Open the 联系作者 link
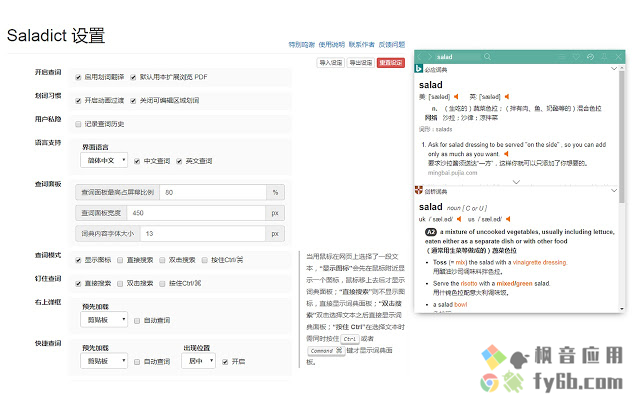Screen dimensions: 640x400 click(361, 44)
